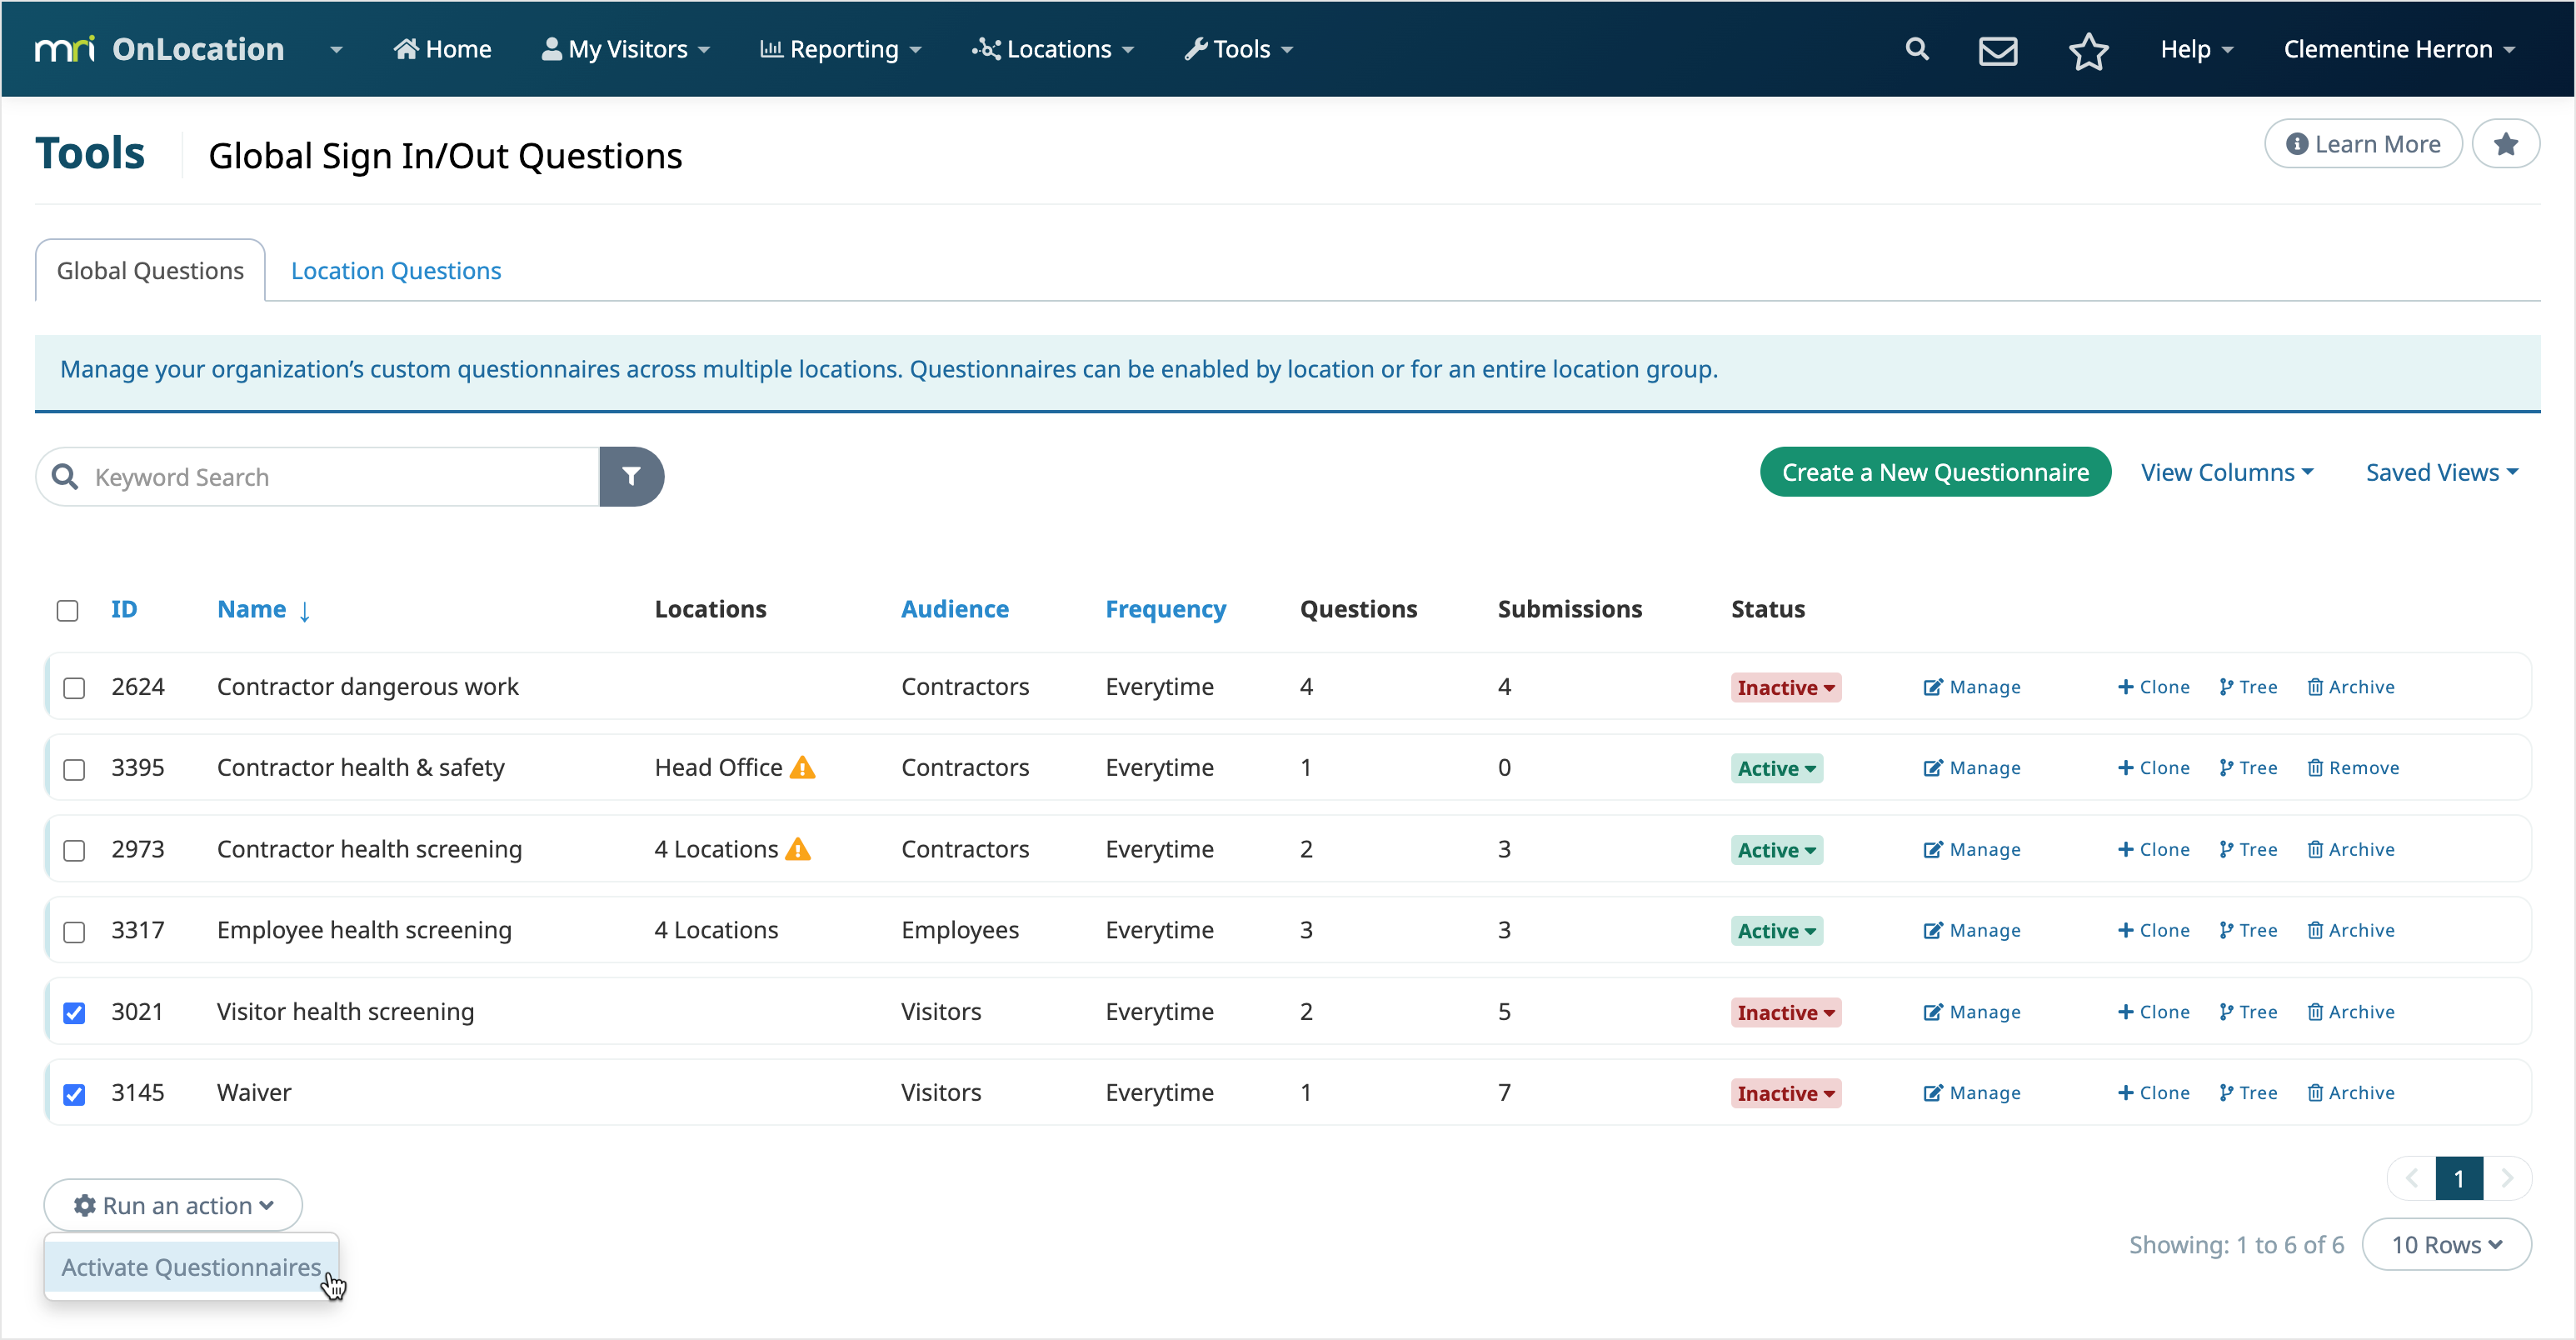
Task: Open the Inactive status dropdown for Waiver
Action: point(1785,1093)
